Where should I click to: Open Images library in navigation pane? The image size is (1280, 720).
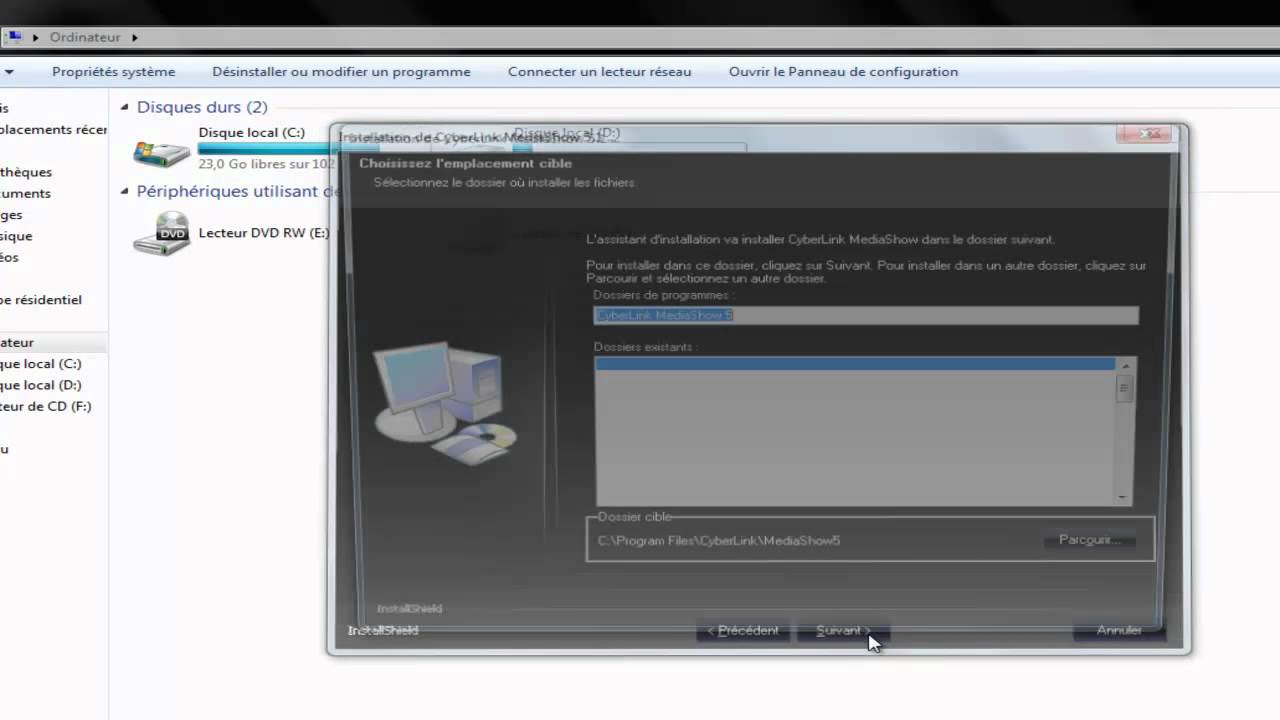pos(11,215)
